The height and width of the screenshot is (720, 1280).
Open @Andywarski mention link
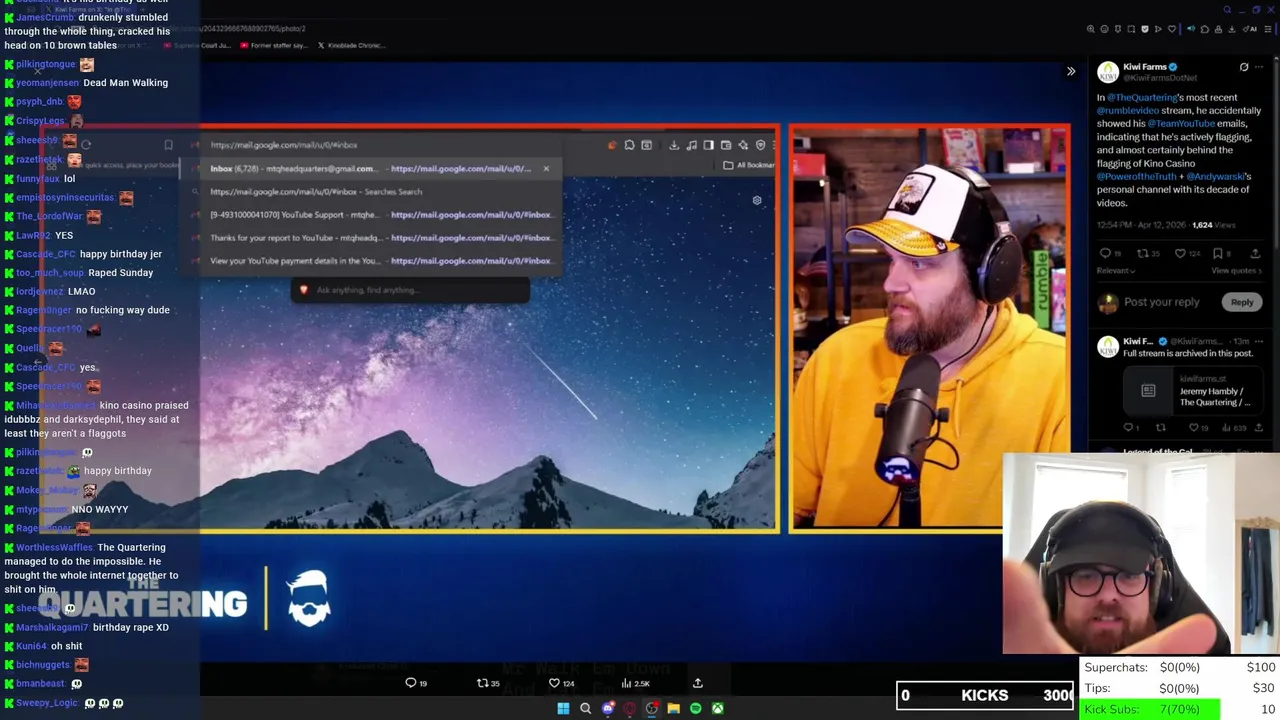click(1218, 177)
